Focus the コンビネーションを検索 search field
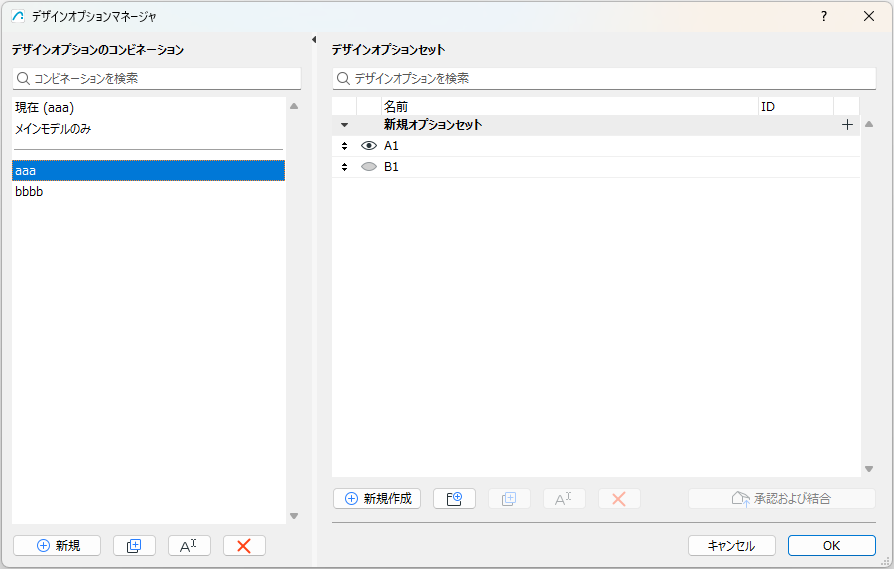 157,79
